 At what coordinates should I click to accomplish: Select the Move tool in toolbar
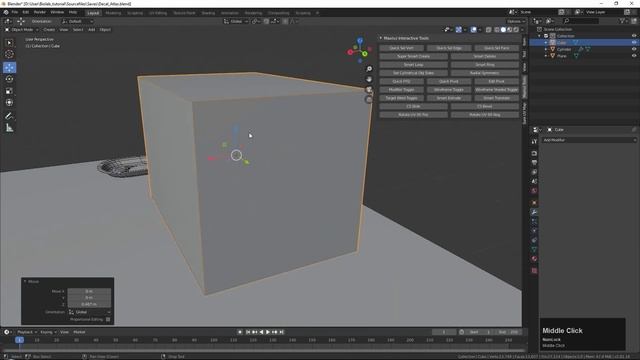point(9,67)
